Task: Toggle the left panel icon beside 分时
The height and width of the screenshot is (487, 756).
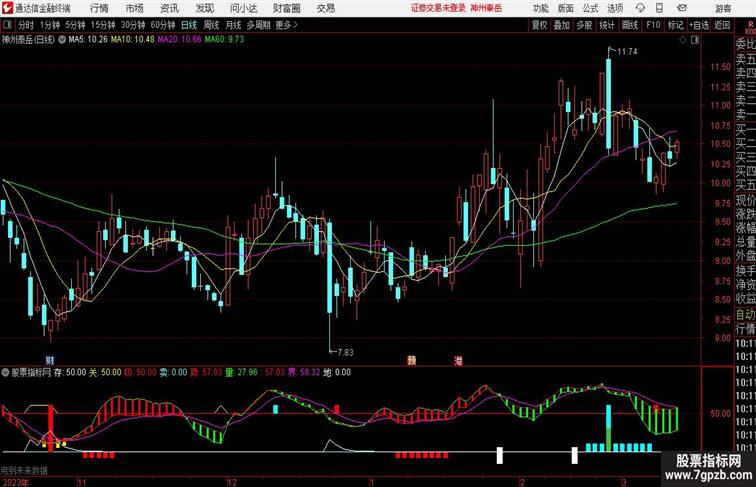Action: (7, 25)
